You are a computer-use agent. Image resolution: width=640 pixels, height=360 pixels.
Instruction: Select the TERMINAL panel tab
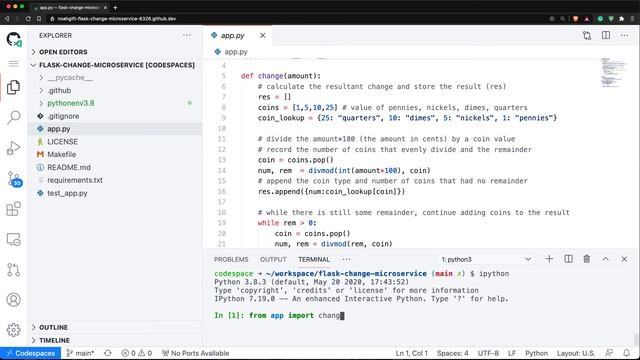pyautogui.click(x=314, y=259)
